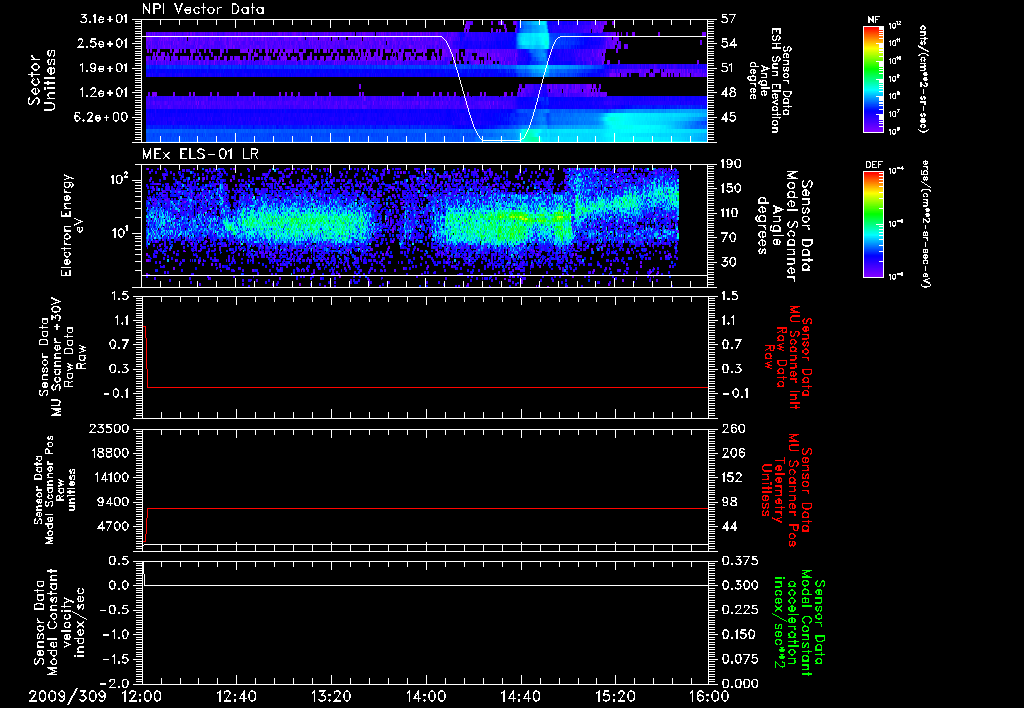
Task: Click the 45 degree tick on the sun elevation axis
Action: pos(729,117)
